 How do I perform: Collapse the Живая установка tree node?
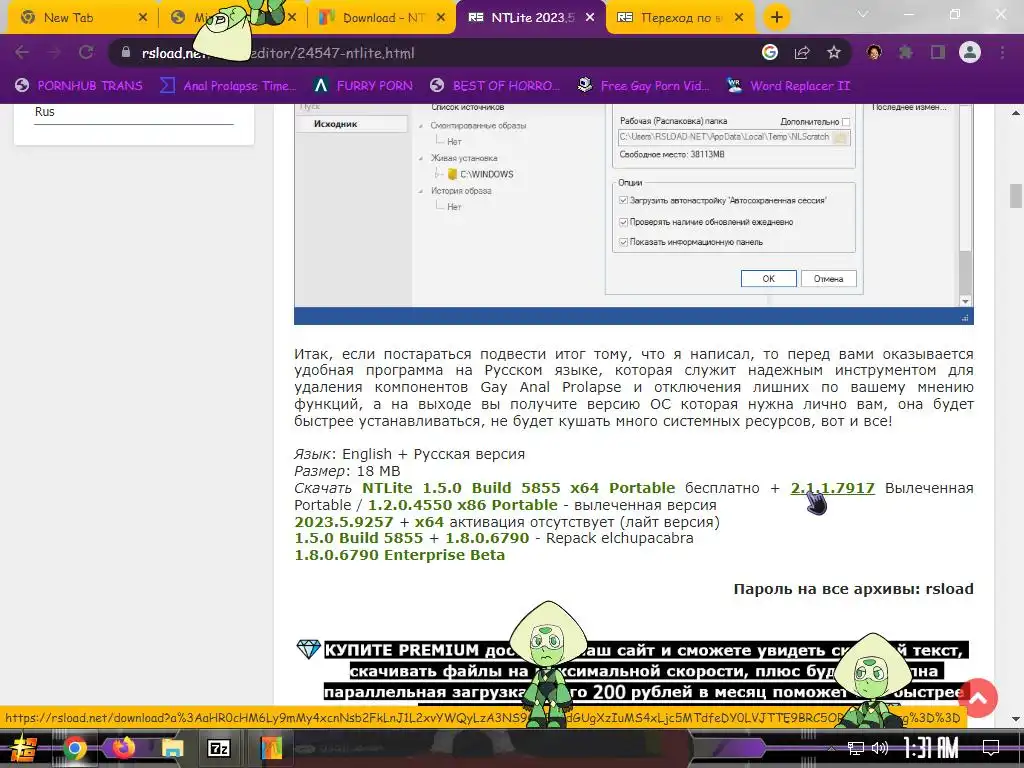point(421,158)
